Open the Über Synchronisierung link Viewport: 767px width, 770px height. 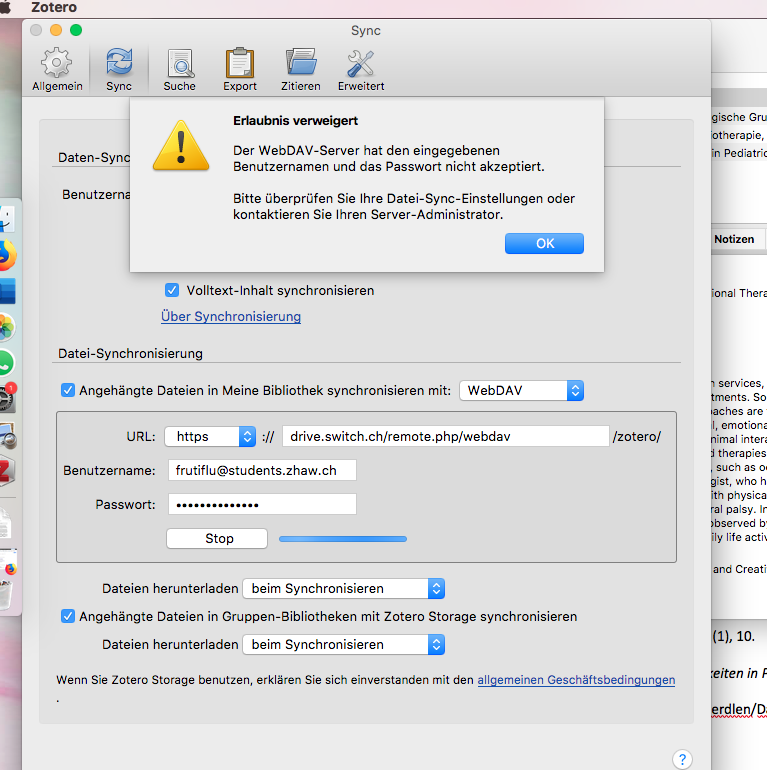231,316
